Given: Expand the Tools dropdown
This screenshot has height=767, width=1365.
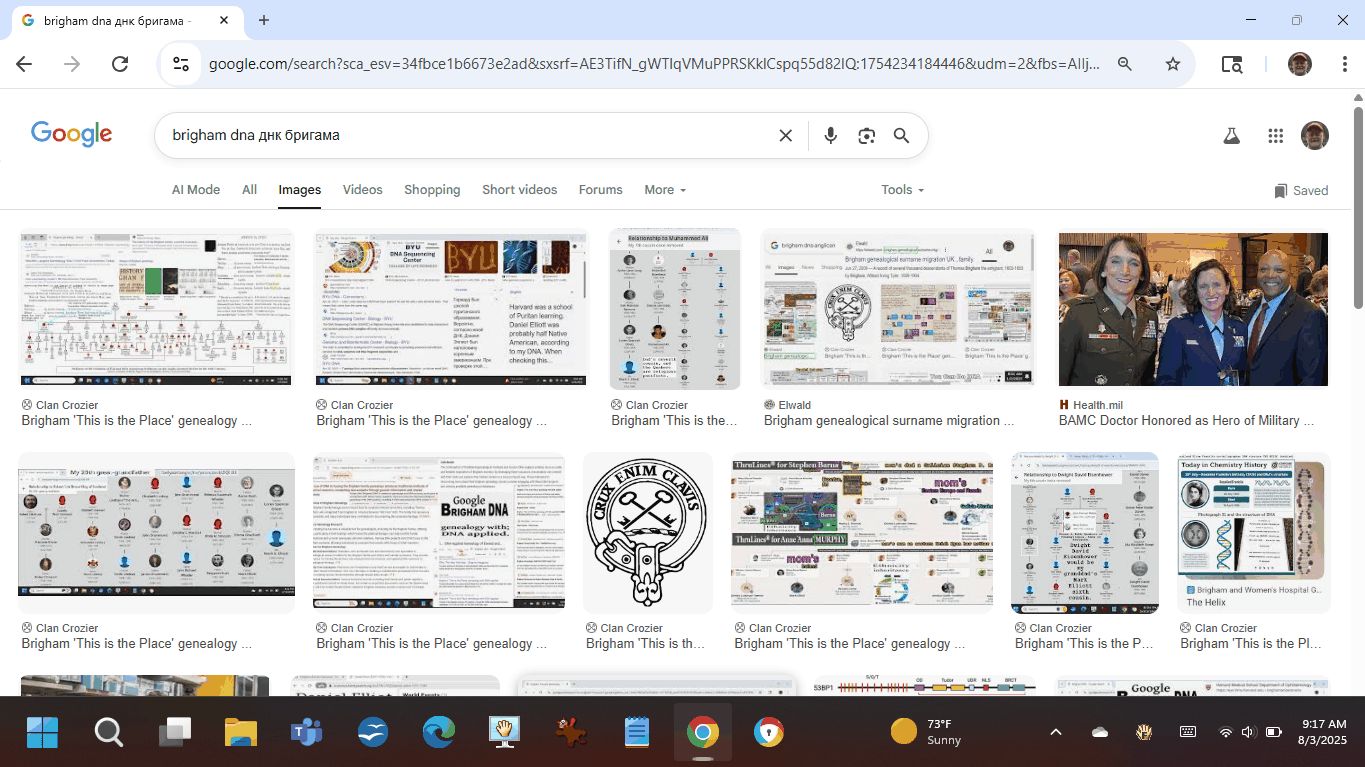Looking at the screenshot, I should tap(902, 190).
